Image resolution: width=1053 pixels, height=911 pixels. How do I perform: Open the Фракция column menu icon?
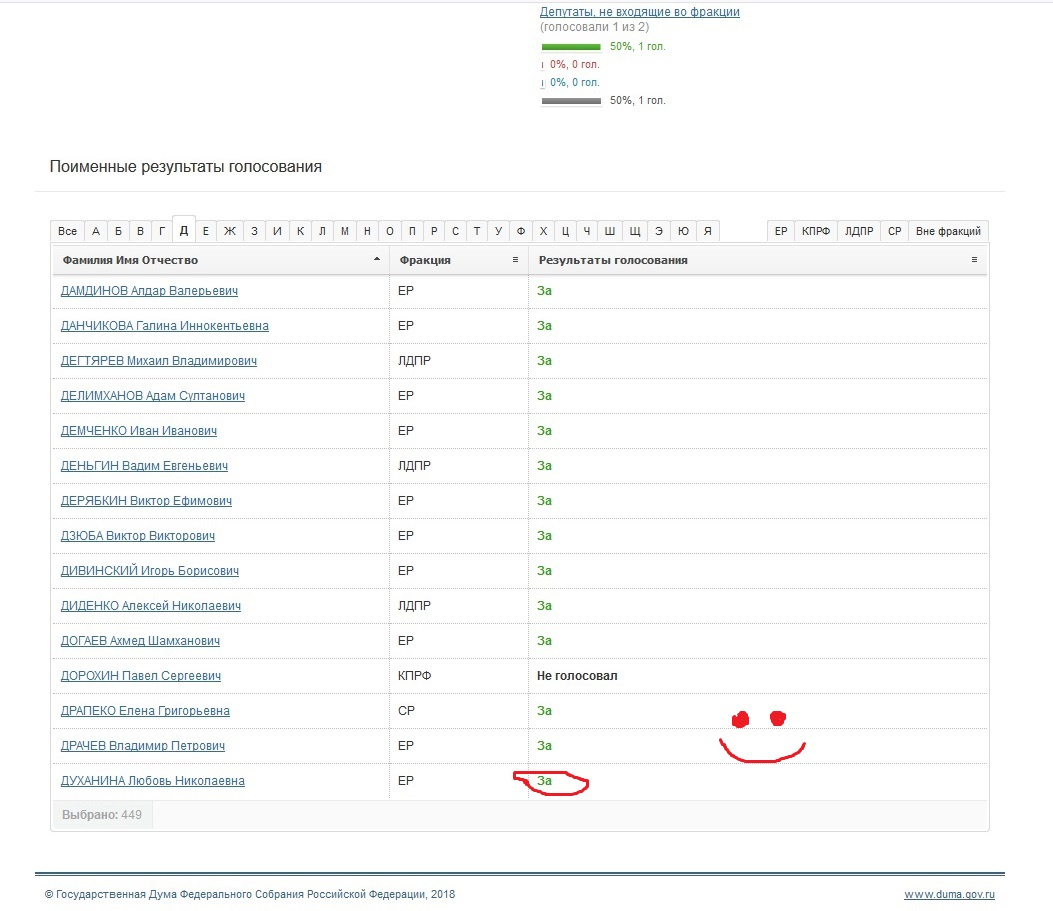click(x=515, y=260)
